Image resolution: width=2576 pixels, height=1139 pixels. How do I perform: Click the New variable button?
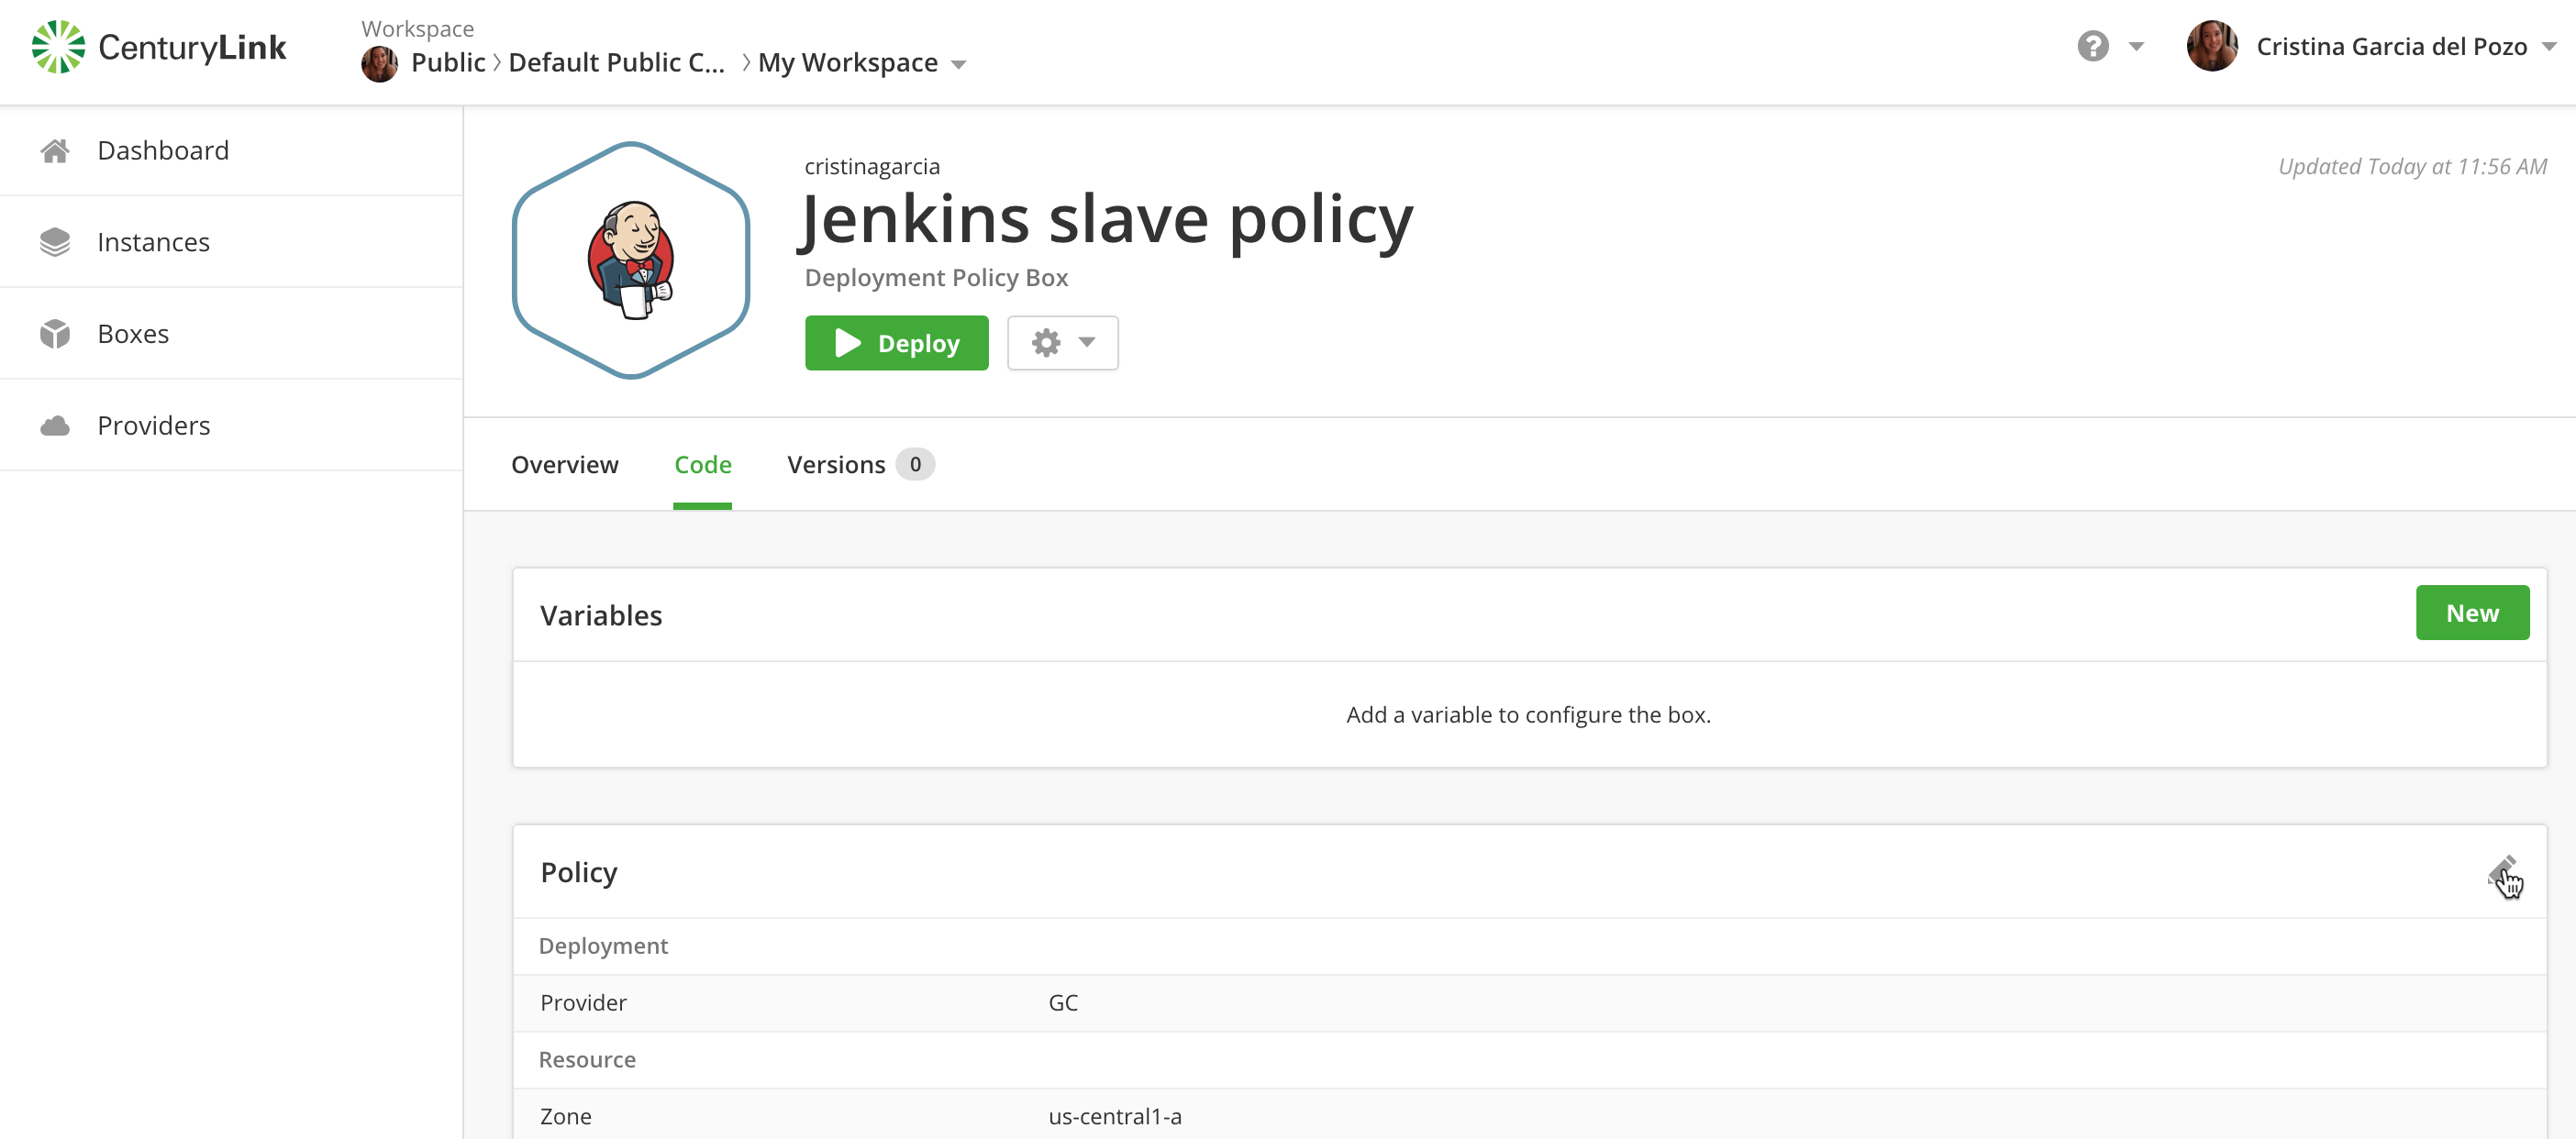pyautogui.click(x=2472, y=613)
